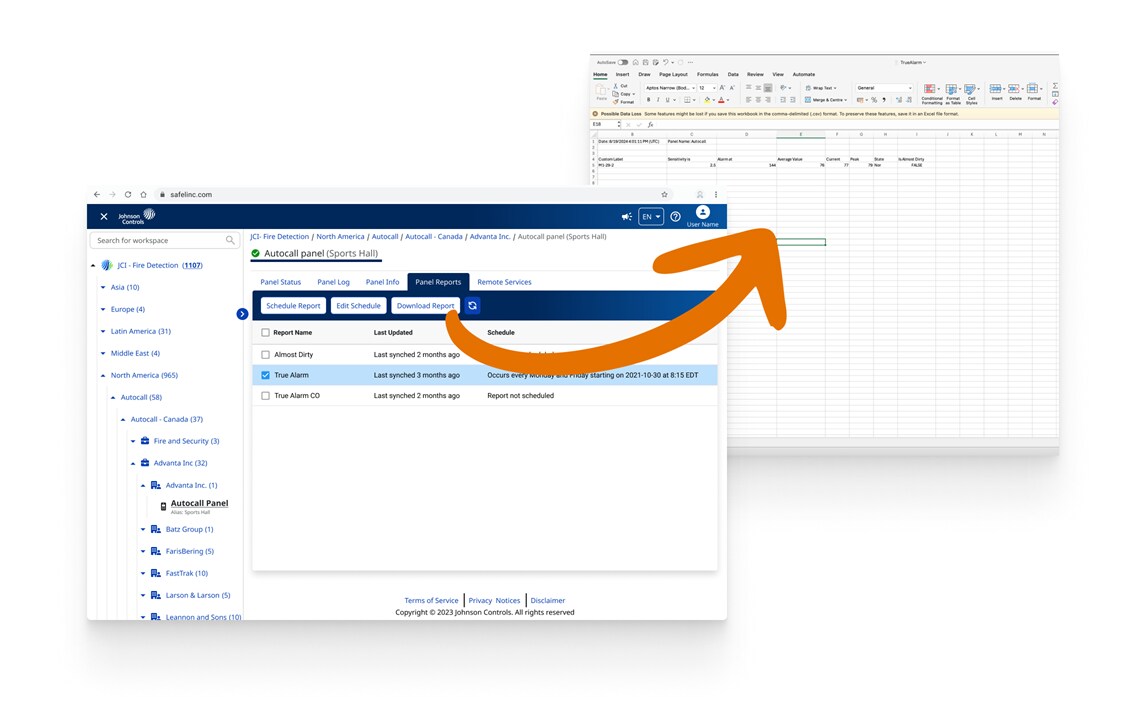Screen dimensions: 1146x709
Task: Click Excel font color swatch
Action: coord(721,99)
